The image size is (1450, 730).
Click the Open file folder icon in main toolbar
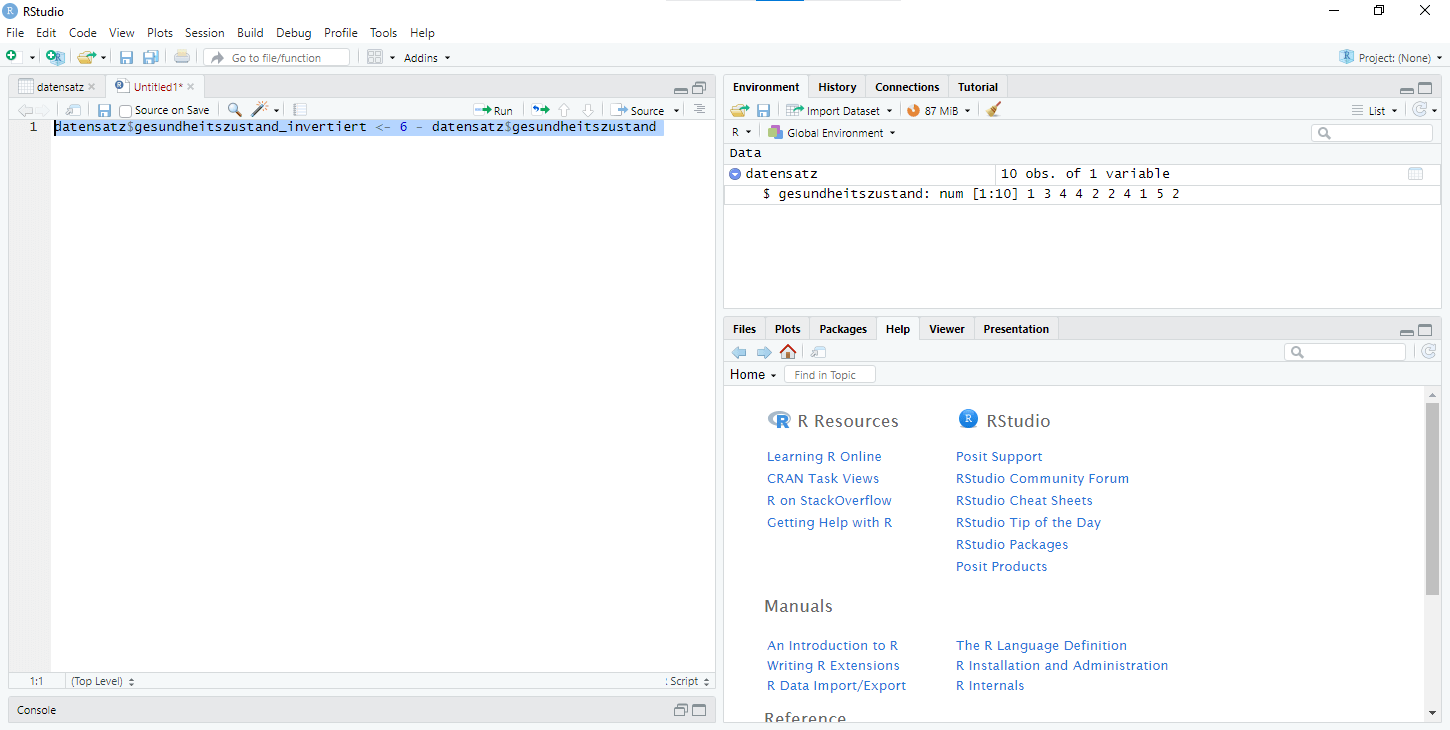87,57
